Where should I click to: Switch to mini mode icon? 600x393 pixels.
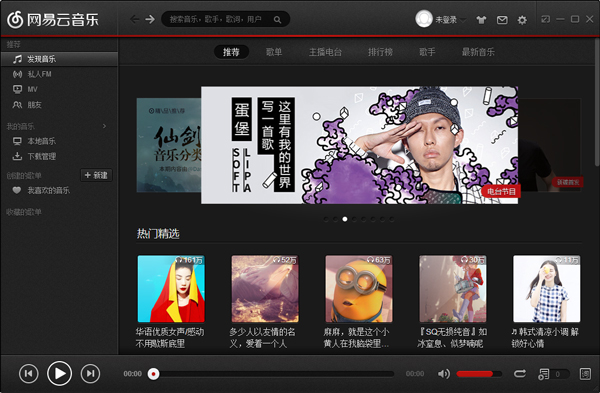pos(545,19)
